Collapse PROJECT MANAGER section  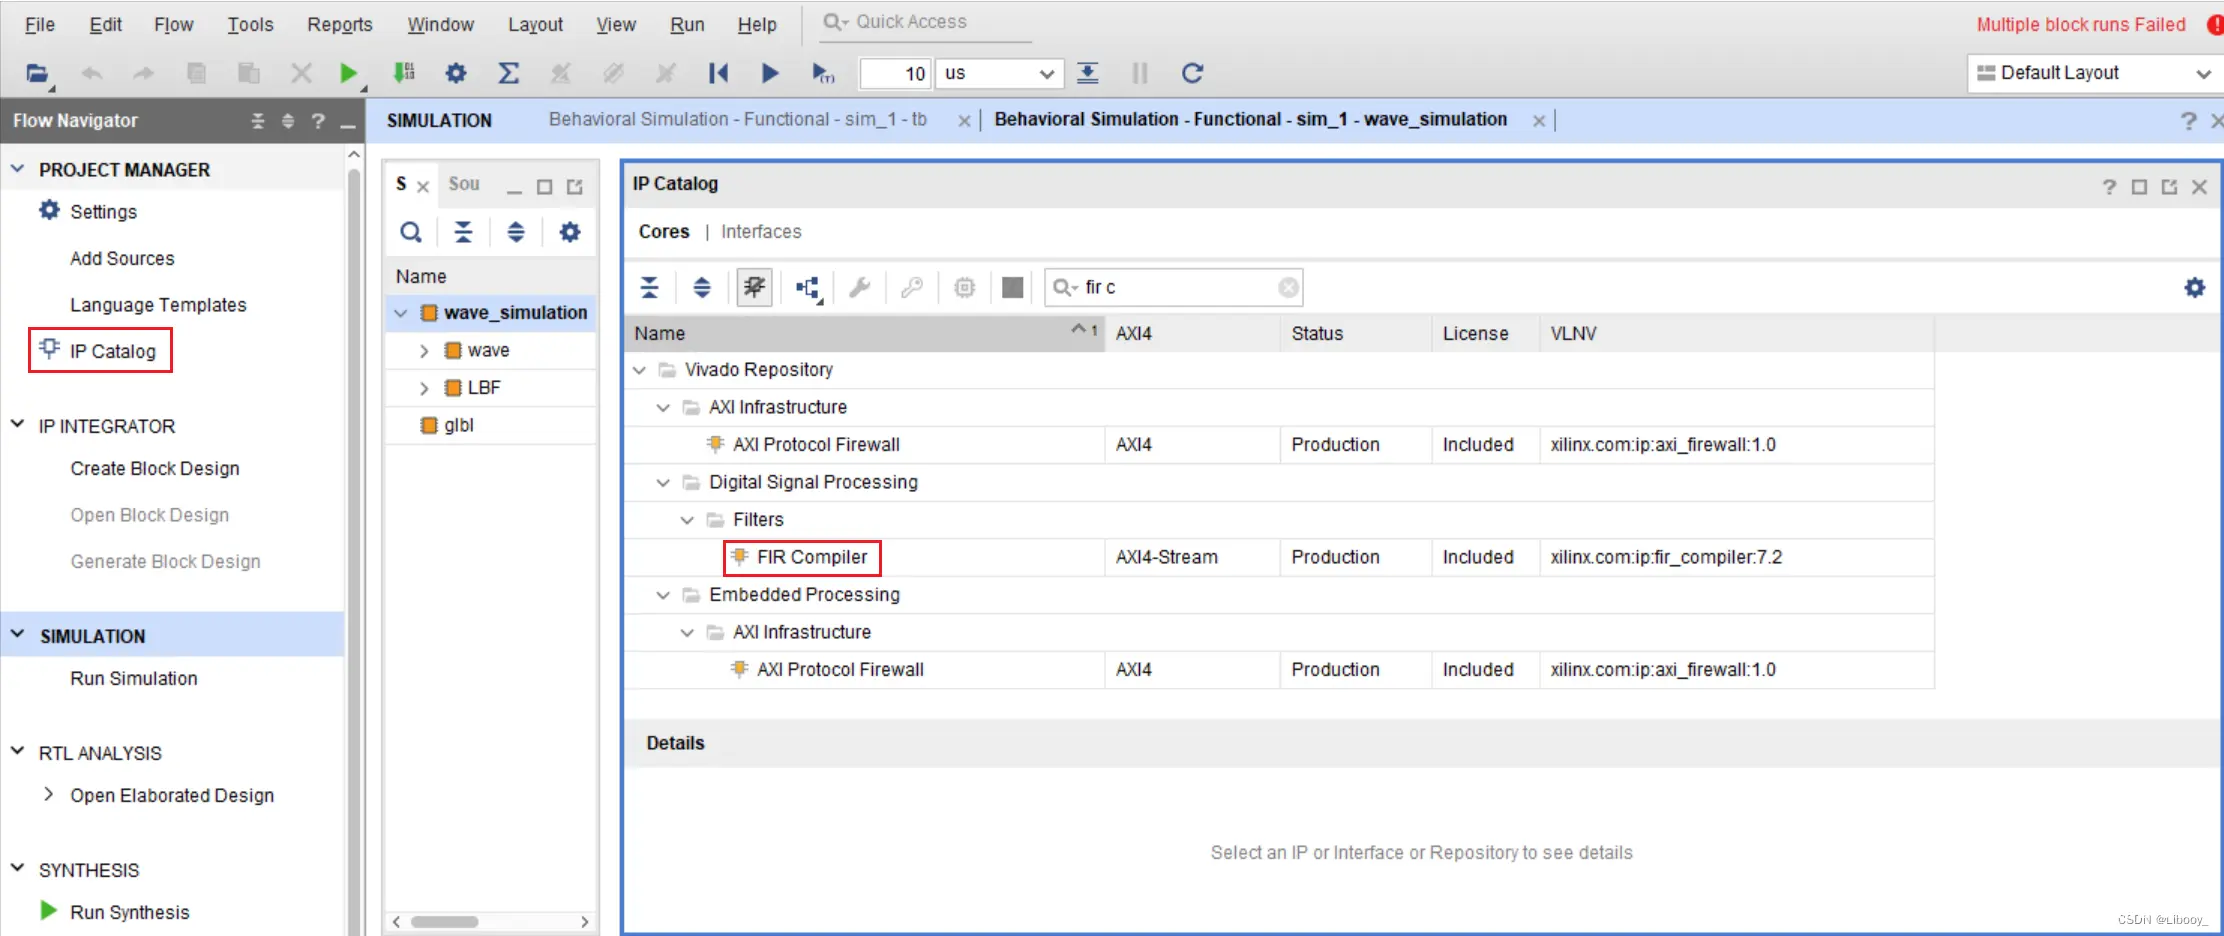(x=17, y=169)
